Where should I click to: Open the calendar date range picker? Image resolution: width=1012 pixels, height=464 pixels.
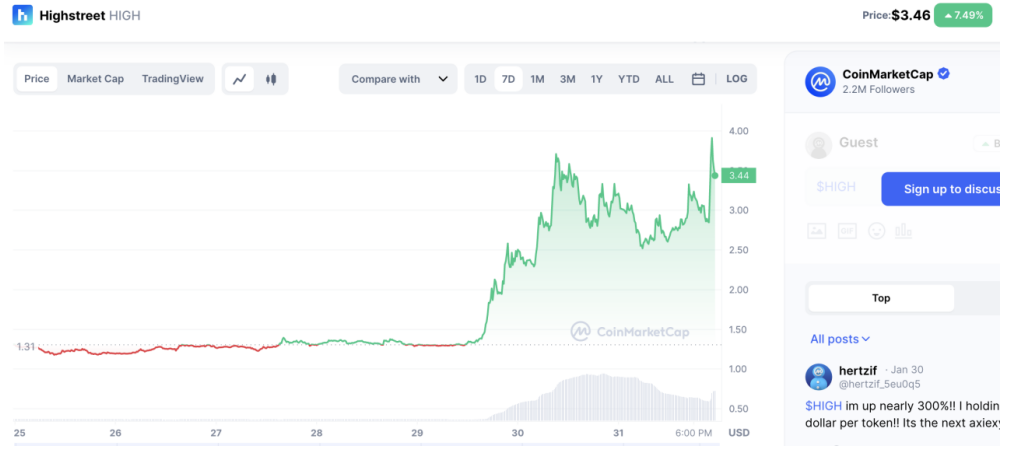click(x=698, y=79)
